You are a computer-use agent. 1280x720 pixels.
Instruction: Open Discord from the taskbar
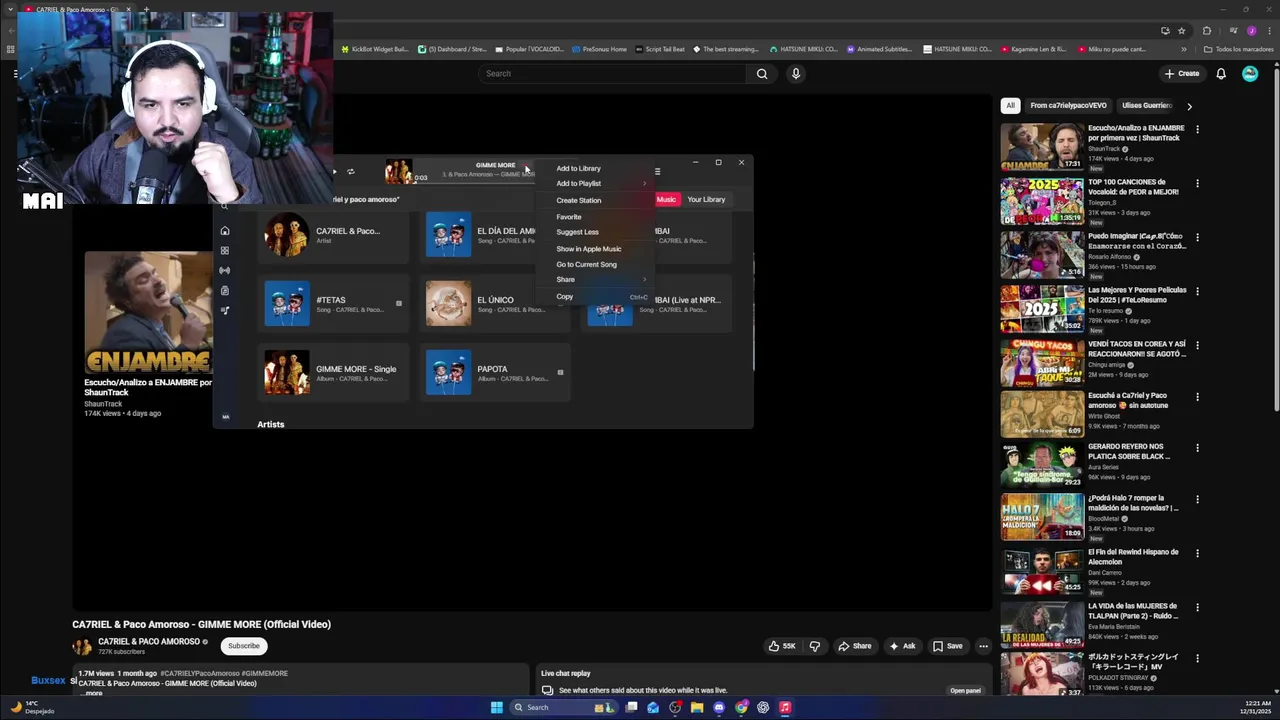point(719,707)
